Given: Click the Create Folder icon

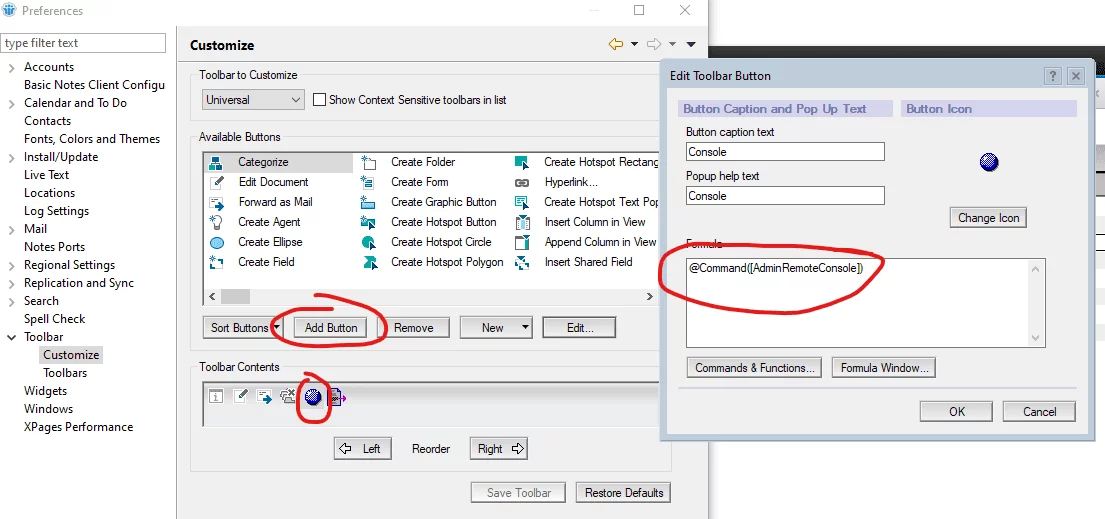Looking at the screenshot, I should pyautogui.click(x=370, y=162).
